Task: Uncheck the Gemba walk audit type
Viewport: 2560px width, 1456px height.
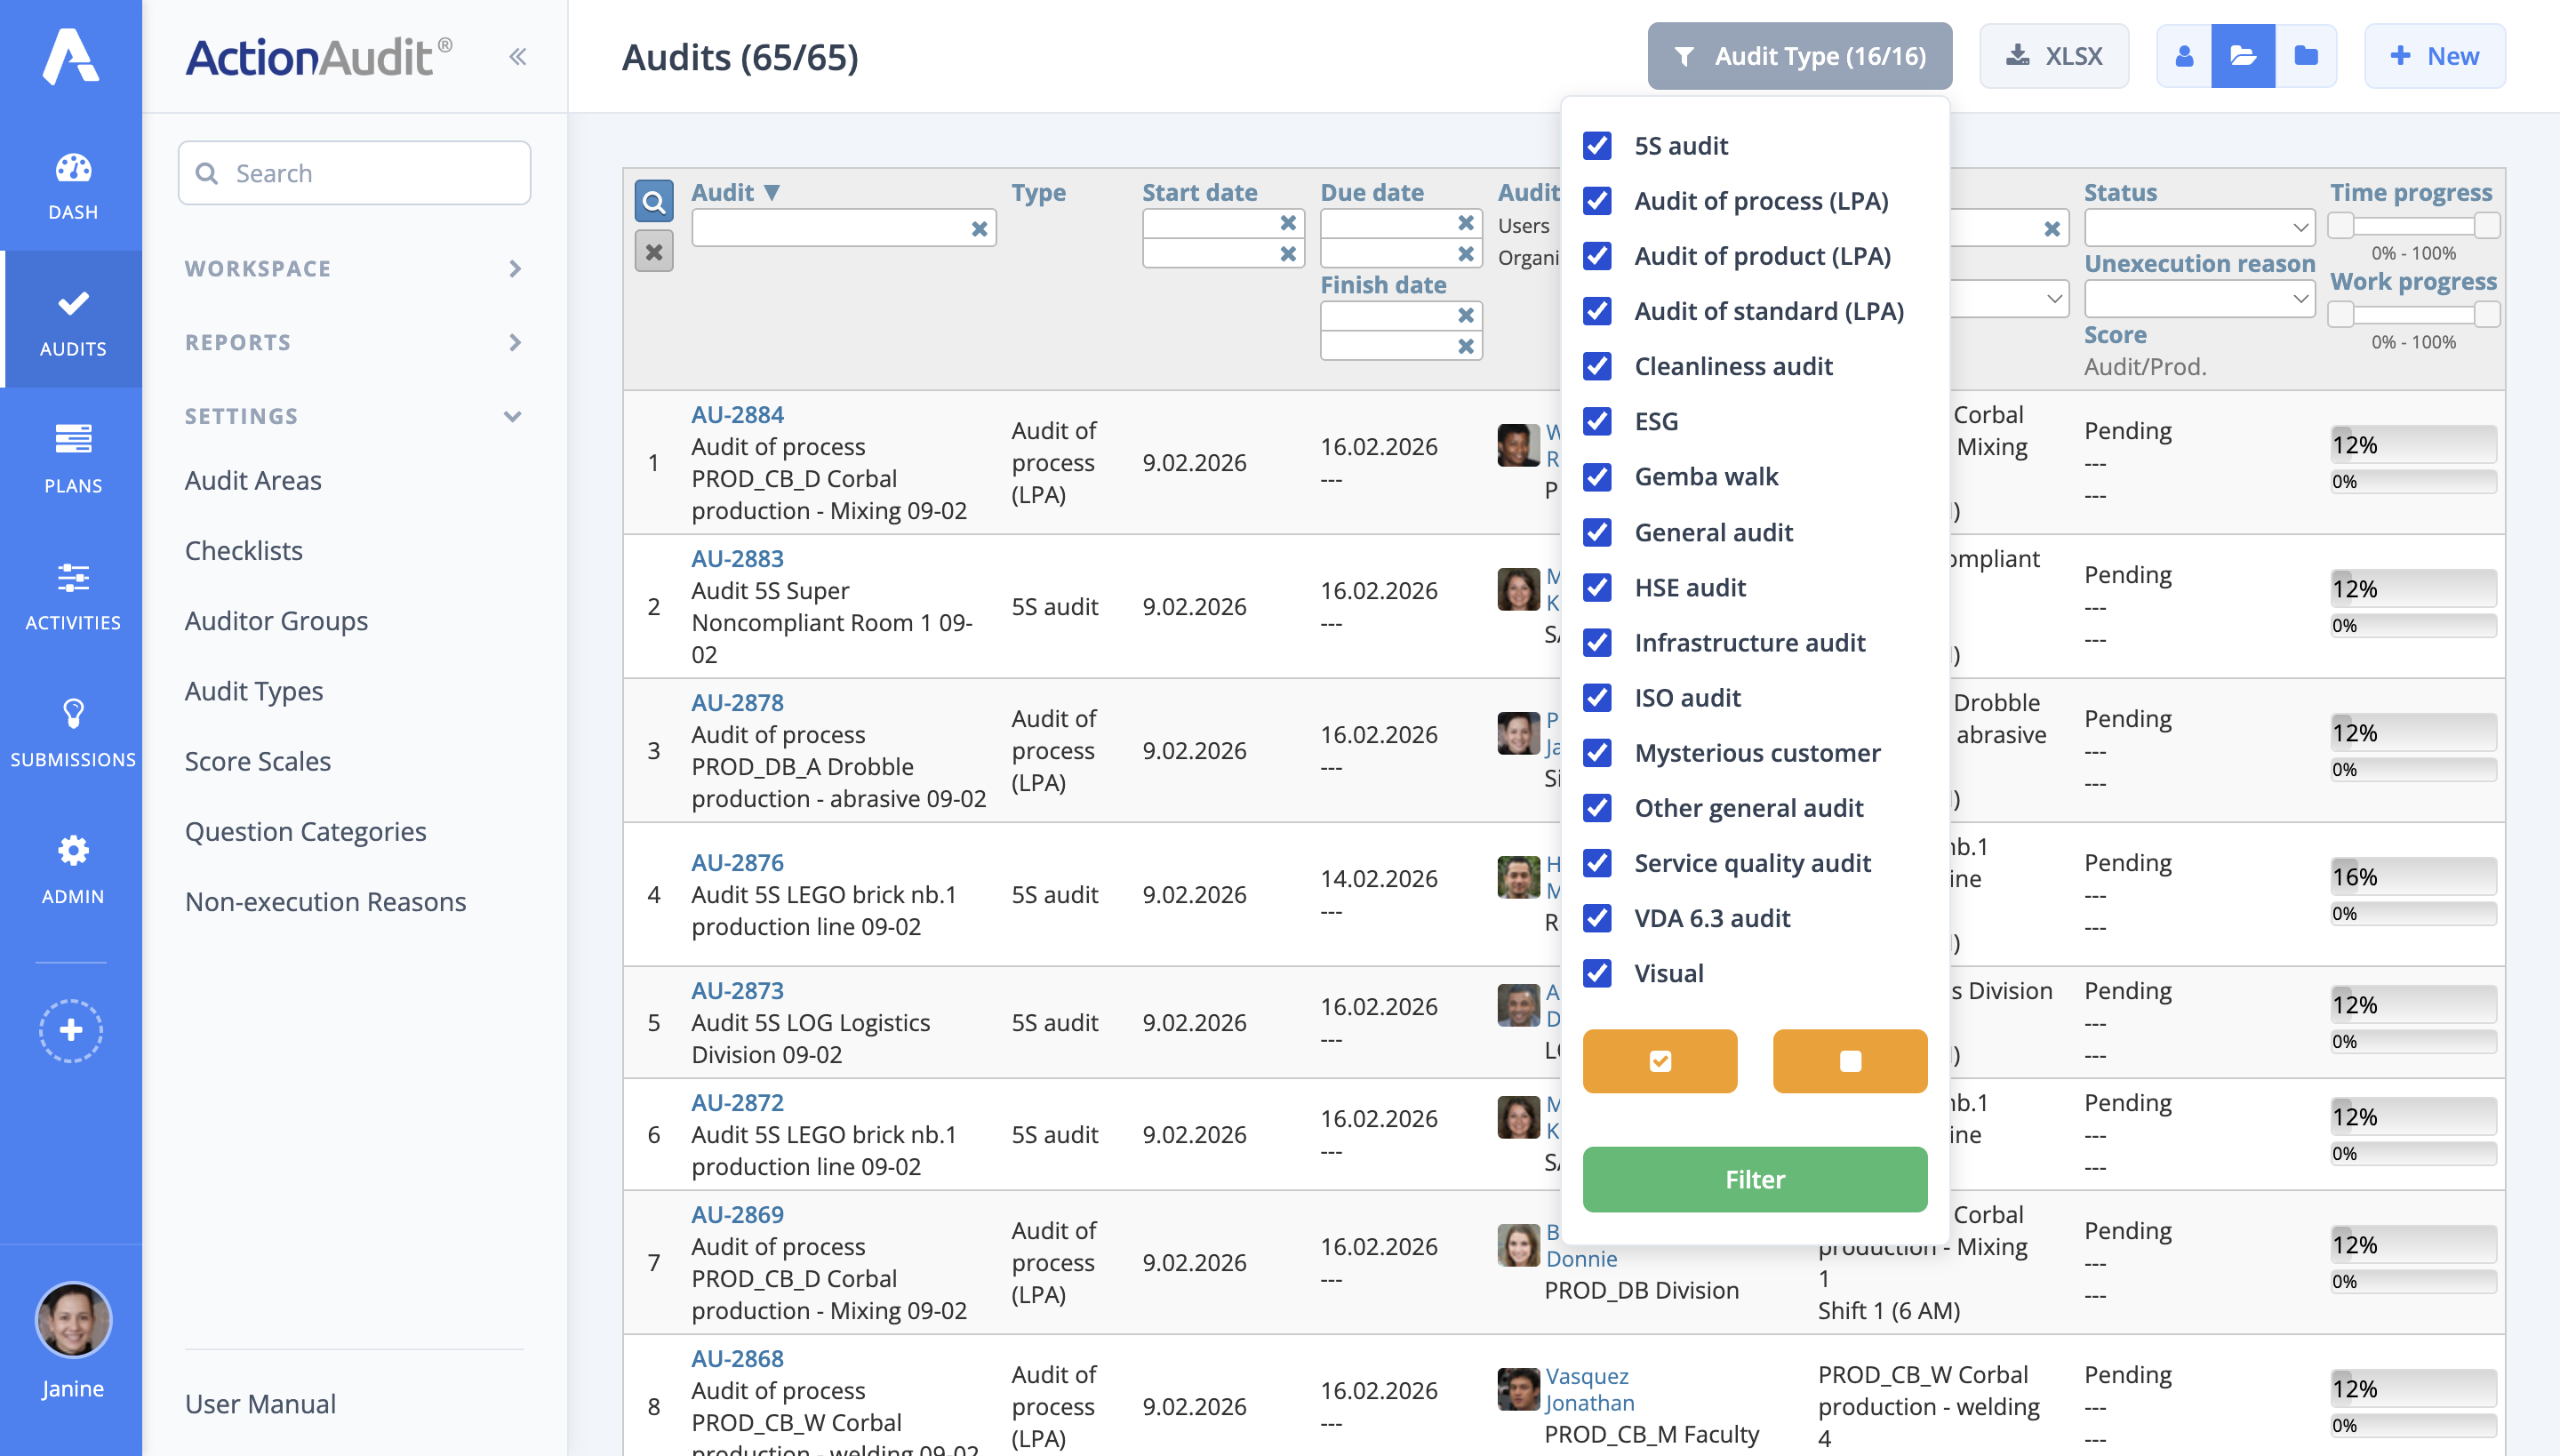Action: tap(1597, 476)
